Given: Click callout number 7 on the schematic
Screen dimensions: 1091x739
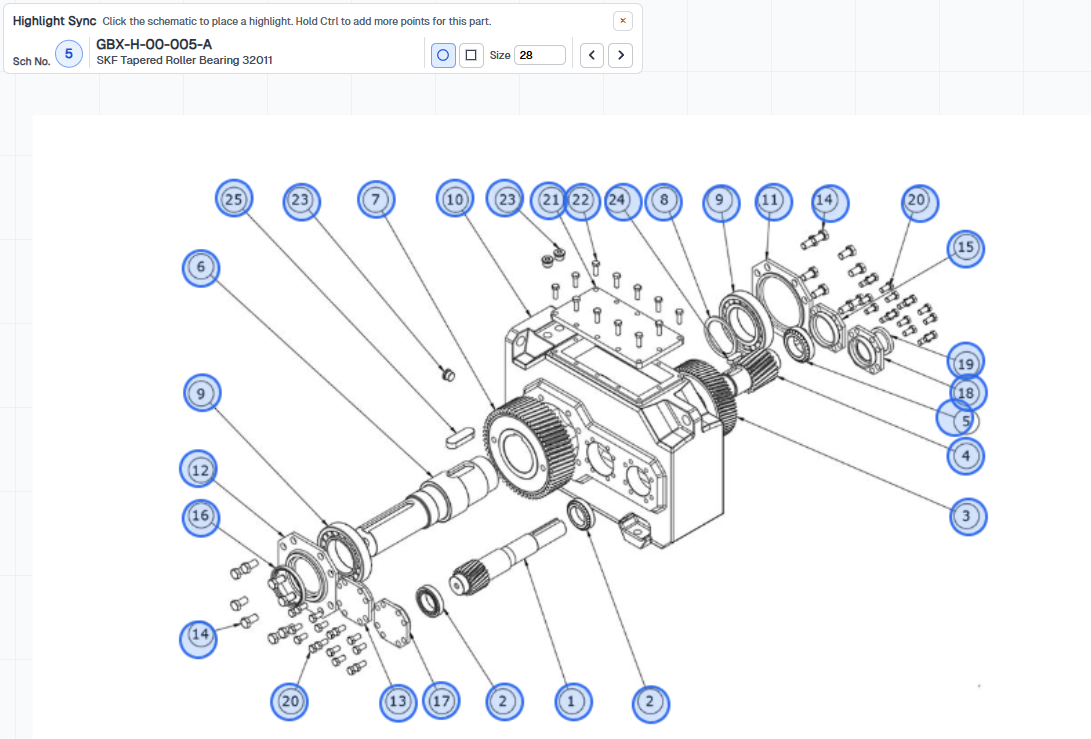Looking at the screenshot, I should pyautogui.click(x=376, y=200).
